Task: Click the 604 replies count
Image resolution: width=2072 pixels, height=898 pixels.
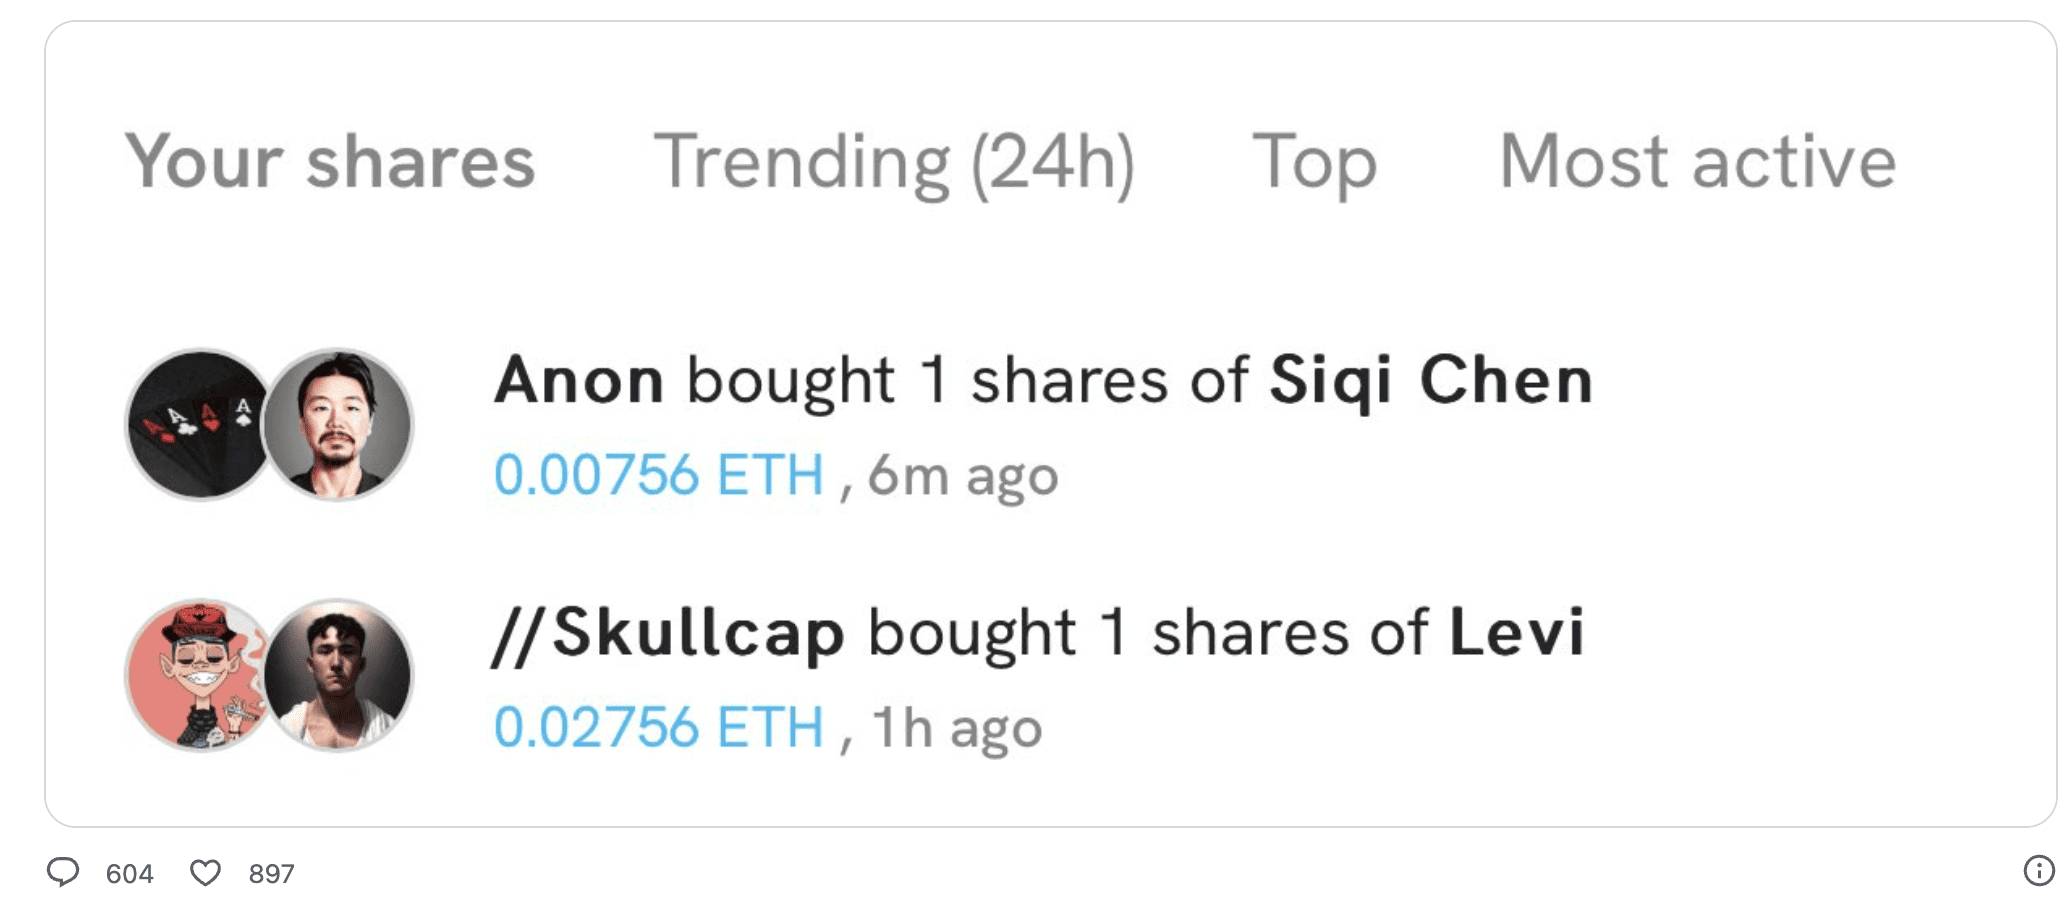Action: (x=130, y=874)
